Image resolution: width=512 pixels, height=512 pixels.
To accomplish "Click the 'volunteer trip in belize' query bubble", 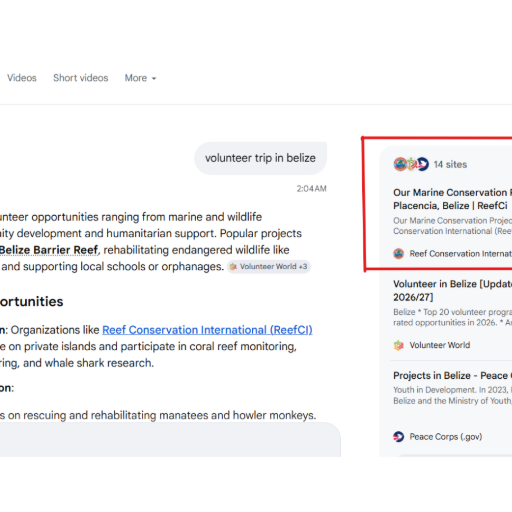I will [260, 158].
